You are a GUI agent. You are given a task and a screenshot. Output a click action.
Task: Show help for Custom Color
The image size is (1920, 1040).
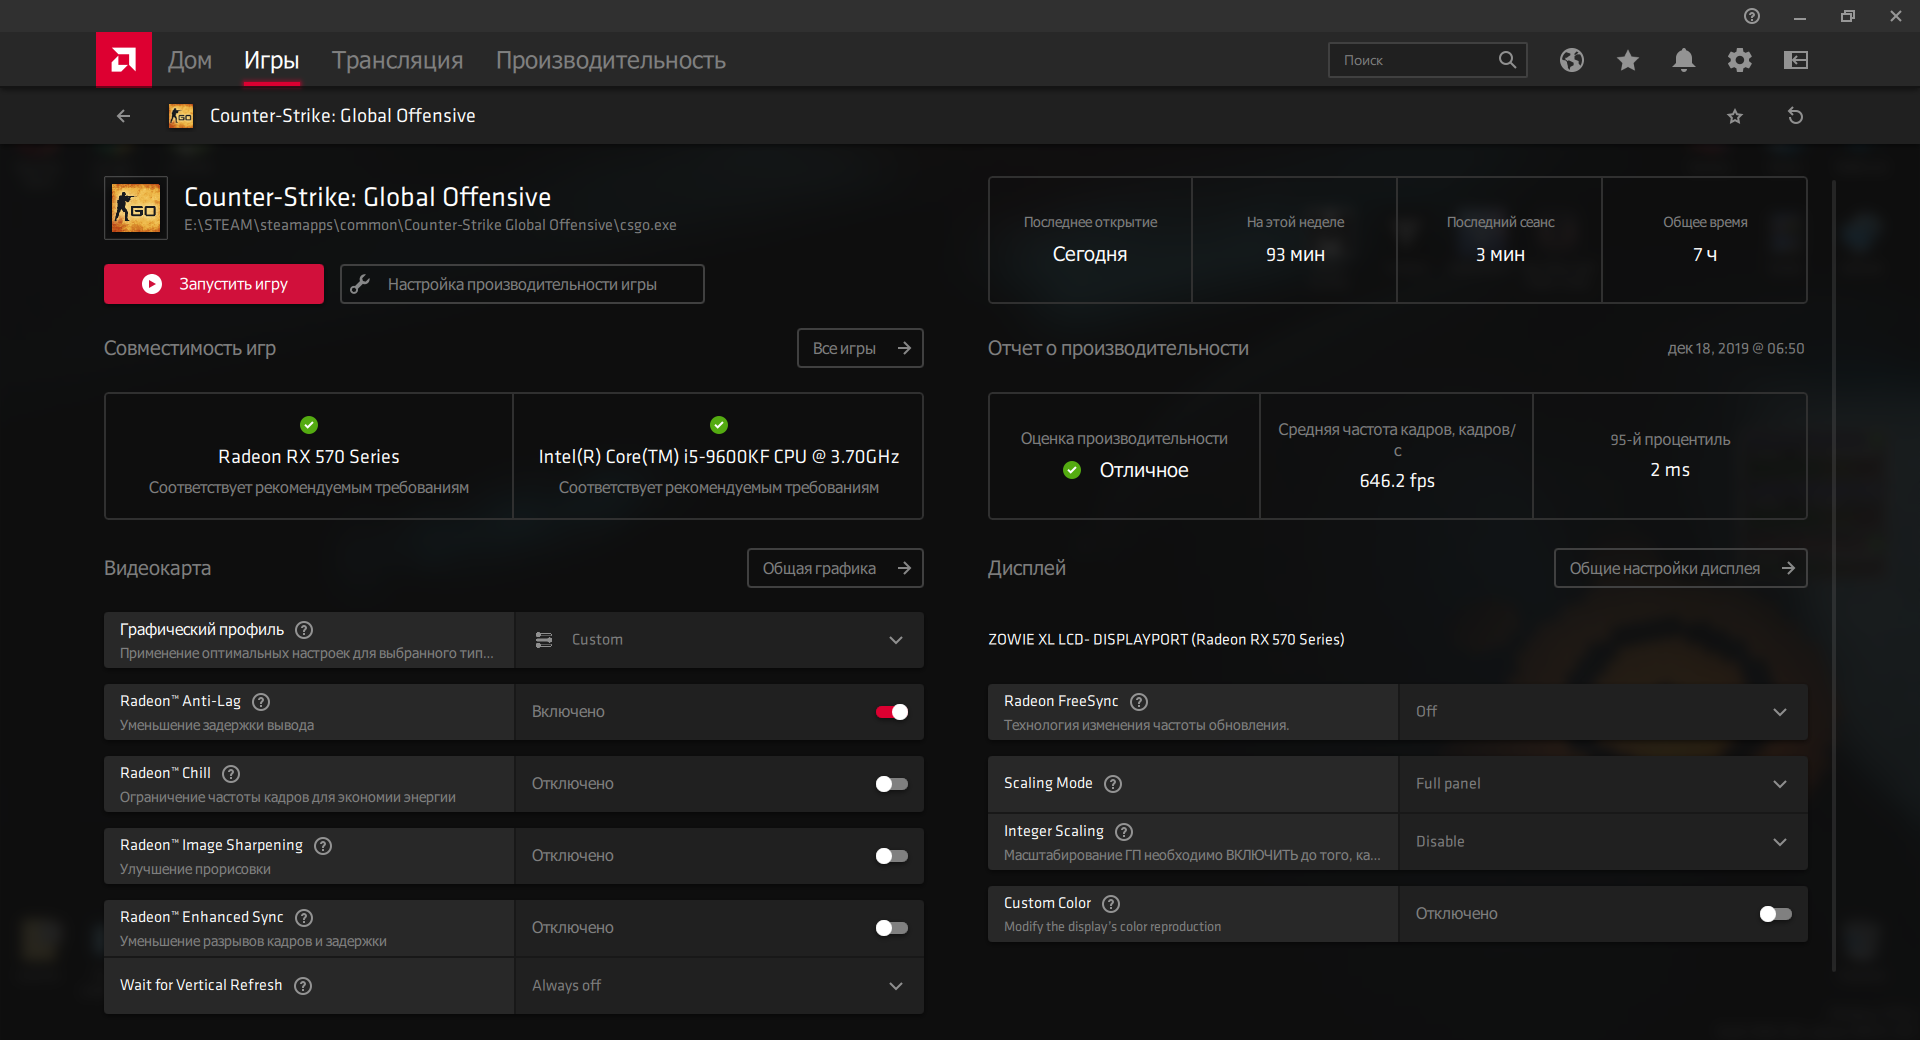point(1111,904)
